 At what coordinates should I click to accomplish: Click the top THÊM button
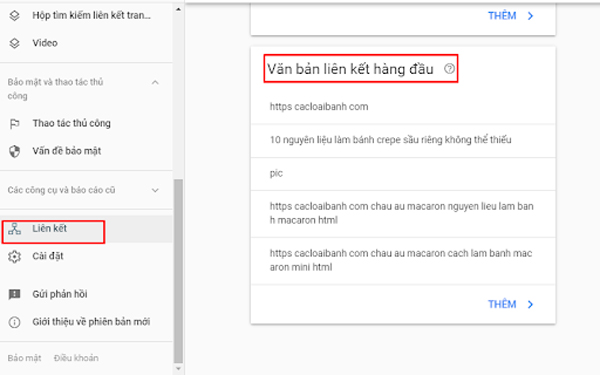tap(502, 16)
